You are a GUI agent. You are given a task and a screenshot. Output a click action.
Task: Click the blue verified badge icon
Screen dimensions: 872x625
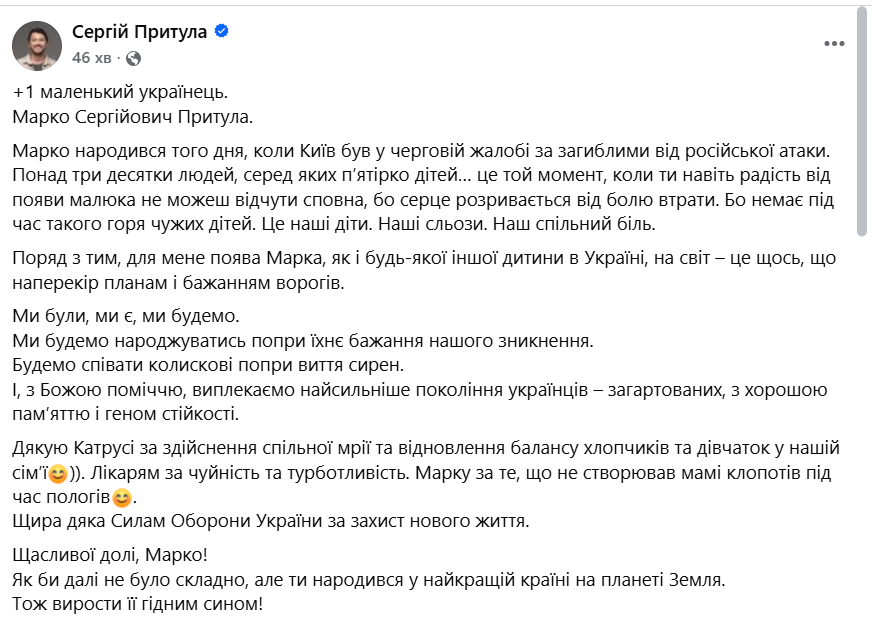point(222,32)
